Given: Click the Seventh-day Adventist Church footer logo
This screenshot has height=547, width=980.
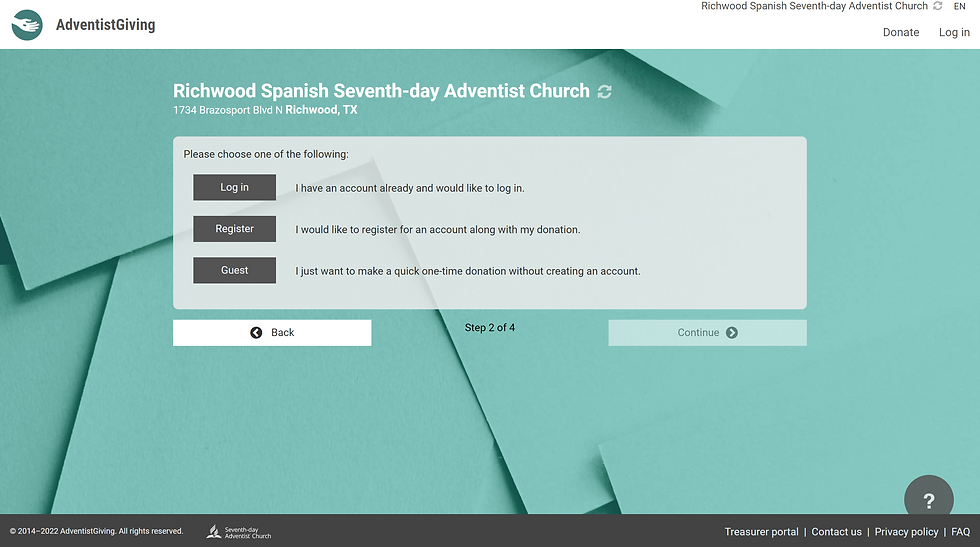Looking at the screenshot, I should tap(239, 532).
